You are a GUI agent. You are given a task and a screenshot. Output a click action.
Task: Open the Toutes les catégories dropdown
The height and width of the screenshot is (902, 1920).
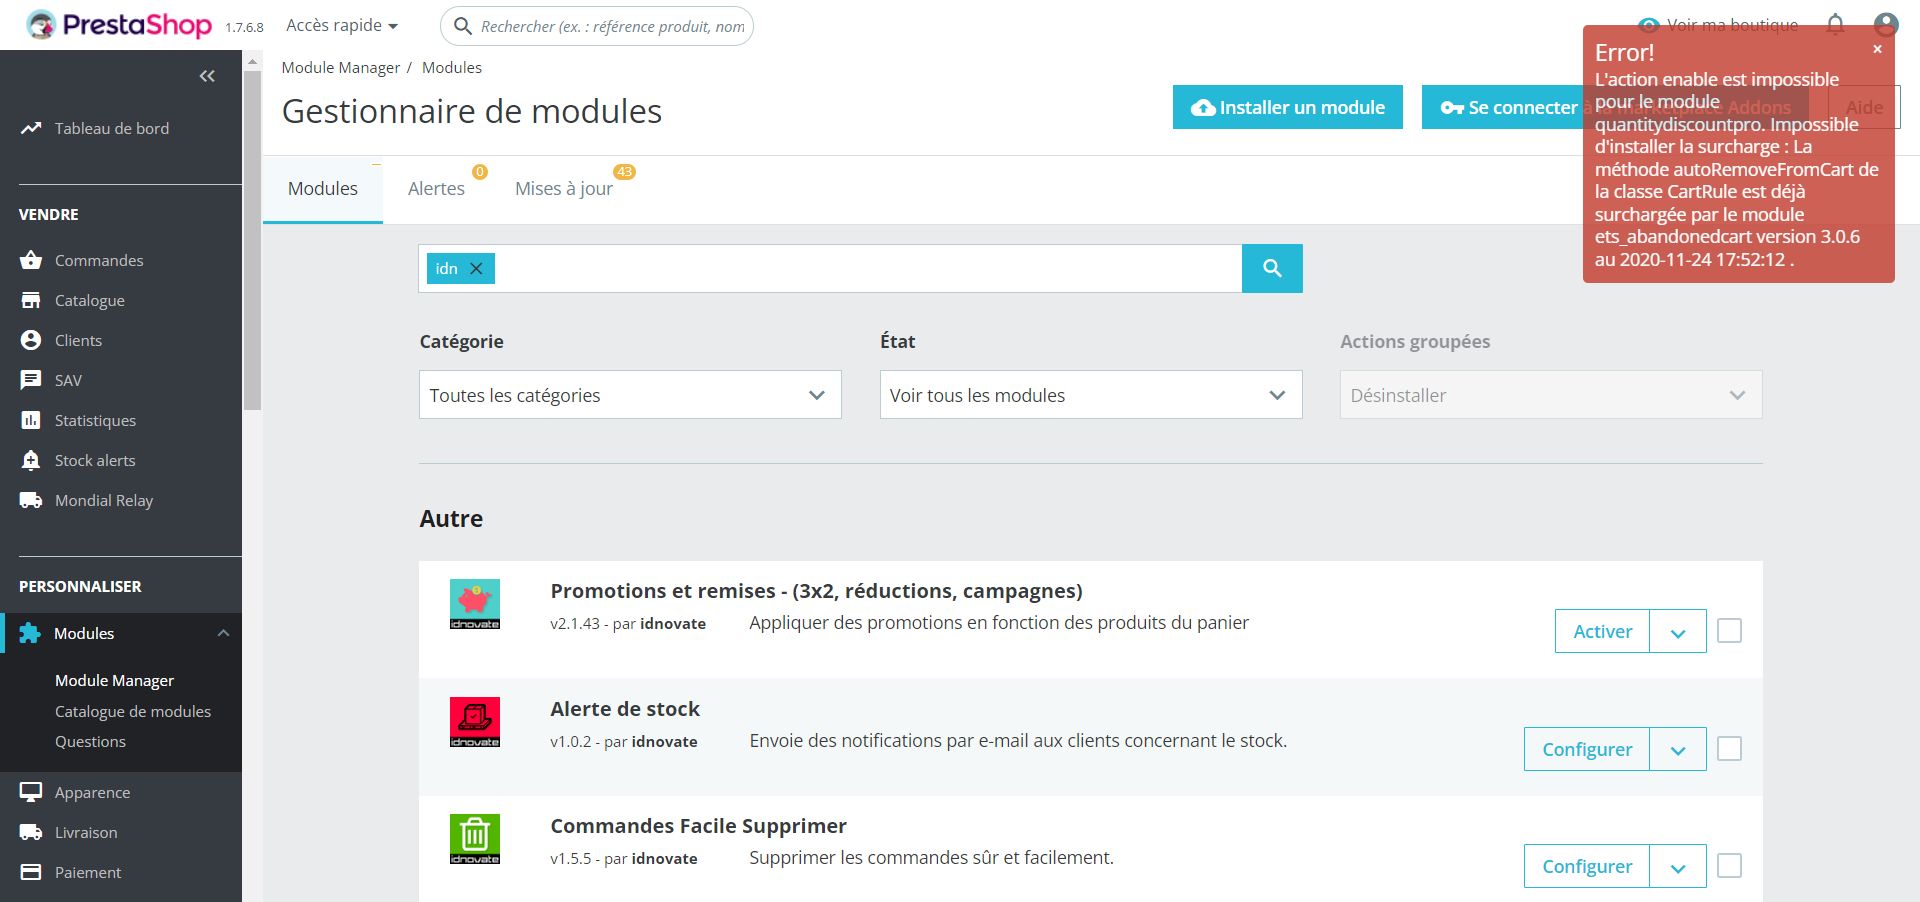pos(630,395)
